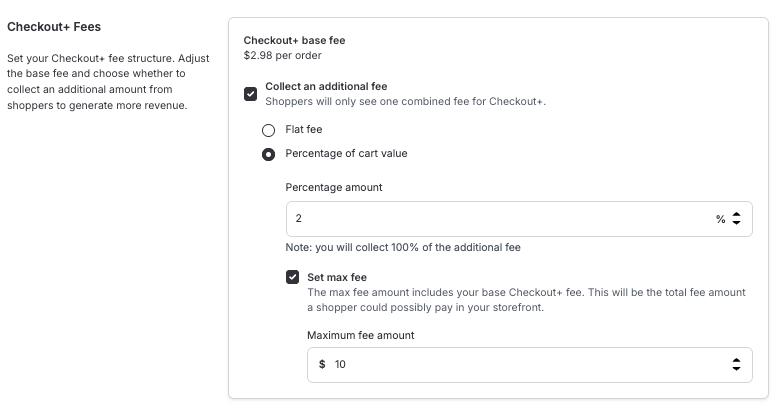Image resolution: width=784 pixels, height=410 pixels.
Task: Decrease percentage amount with the down arrow
Action: [736, 223]
